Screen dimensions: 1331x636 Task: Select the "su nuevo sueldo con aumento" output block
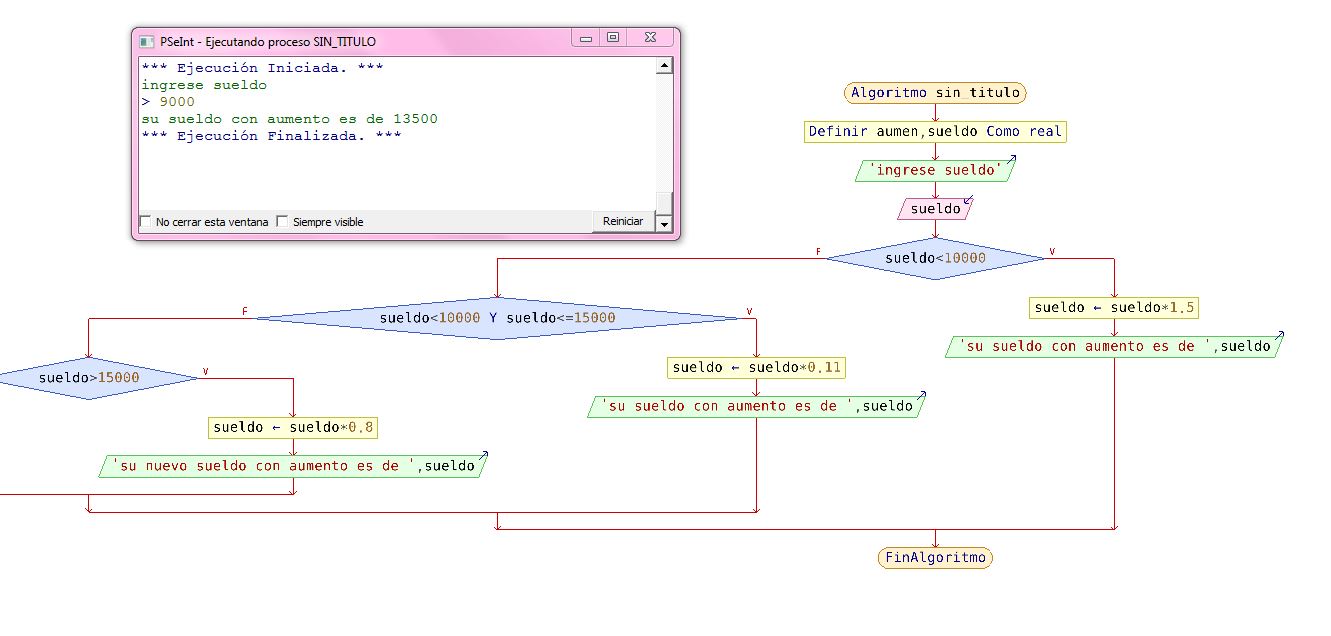[x=292, y=466]
